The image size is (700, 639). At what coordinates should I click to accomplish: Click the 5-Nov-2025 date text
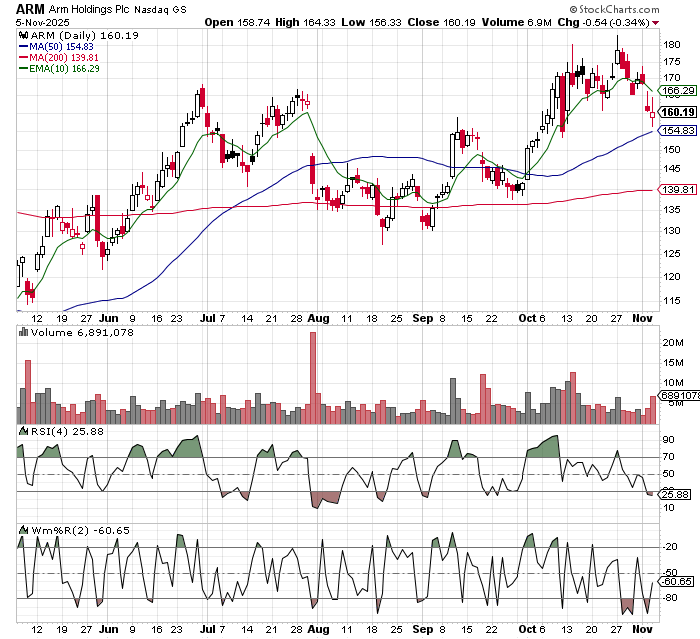click(x=42, y=22)
